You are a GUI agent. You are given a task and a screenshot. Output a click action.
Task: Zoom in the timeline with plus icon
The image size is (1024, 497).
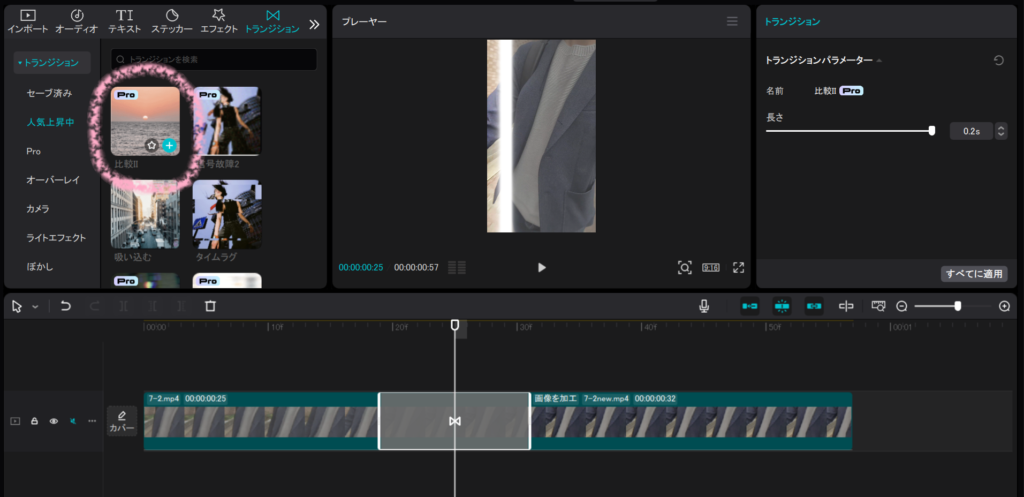pos(1004,306)
